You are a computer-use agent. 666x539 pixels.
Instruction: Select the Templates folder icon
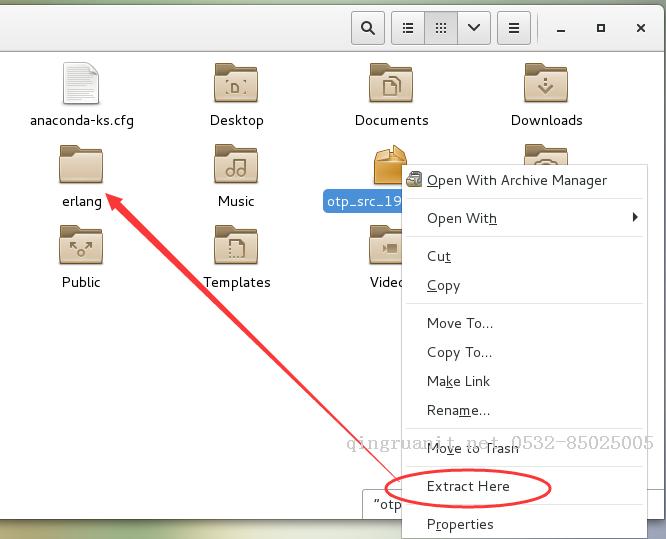pyautogui.click(x=236, y=246)
